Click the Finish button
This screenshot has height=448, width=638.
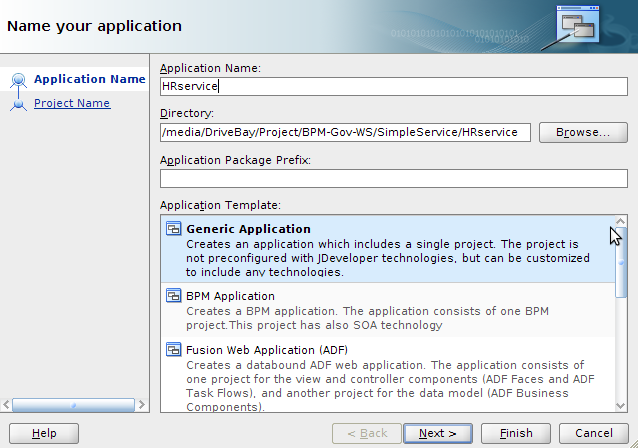click(516, 433)
